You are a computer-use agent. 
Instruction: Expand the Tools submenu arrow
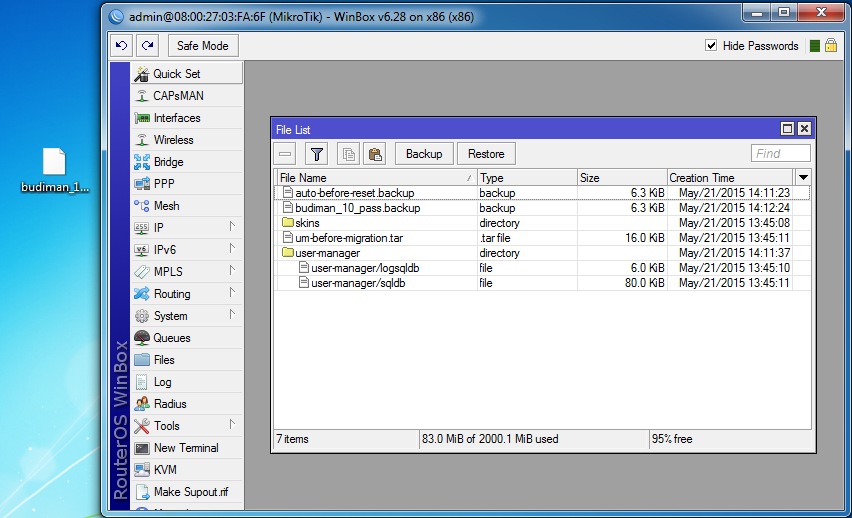click(x=232, y=425)
